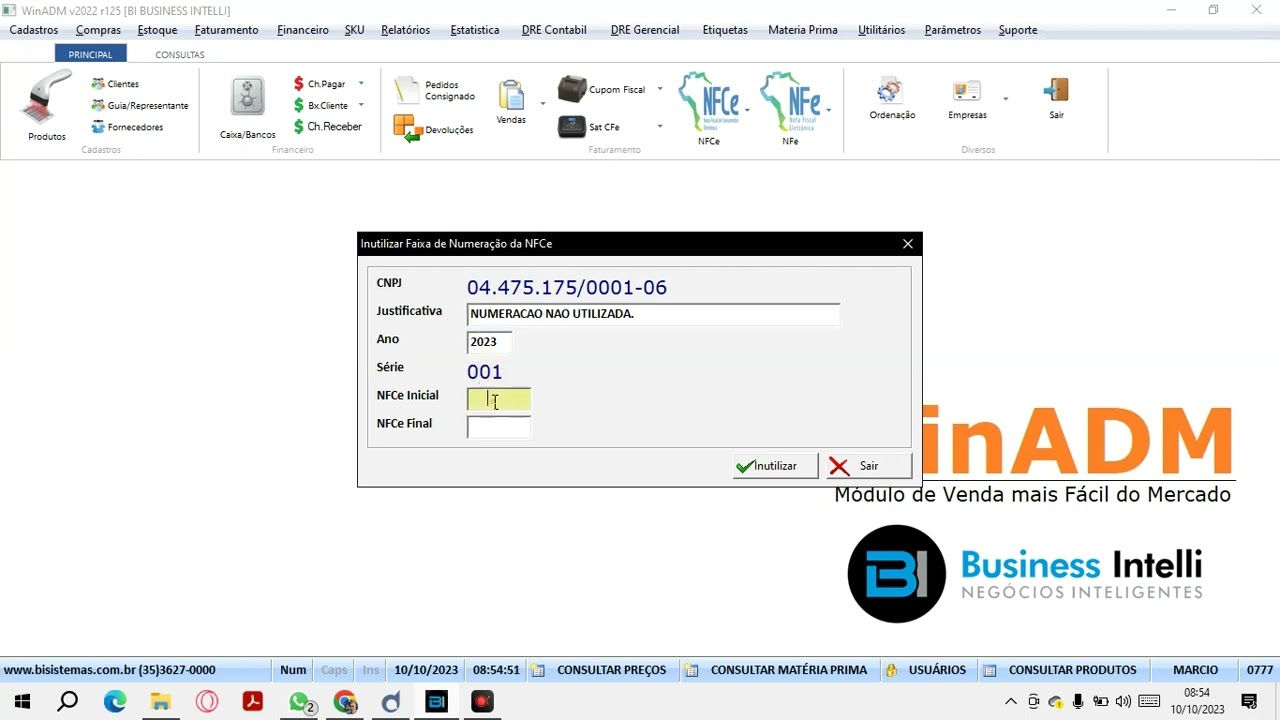Open Adobe Acrobat from the taskbar
This screenshot has height=720, width=1280.
(x=253, y=702)
